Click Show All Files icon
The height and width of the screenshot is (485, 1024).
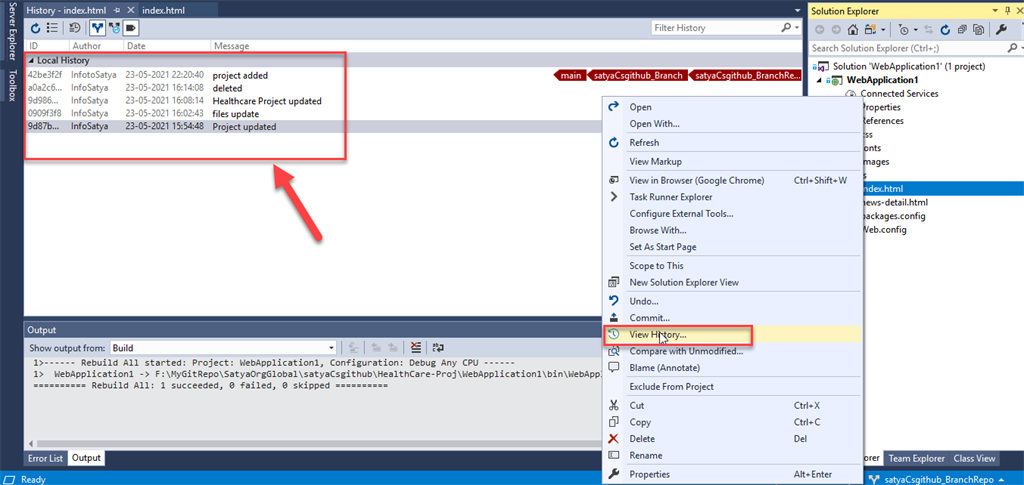(x=979, y=29)
